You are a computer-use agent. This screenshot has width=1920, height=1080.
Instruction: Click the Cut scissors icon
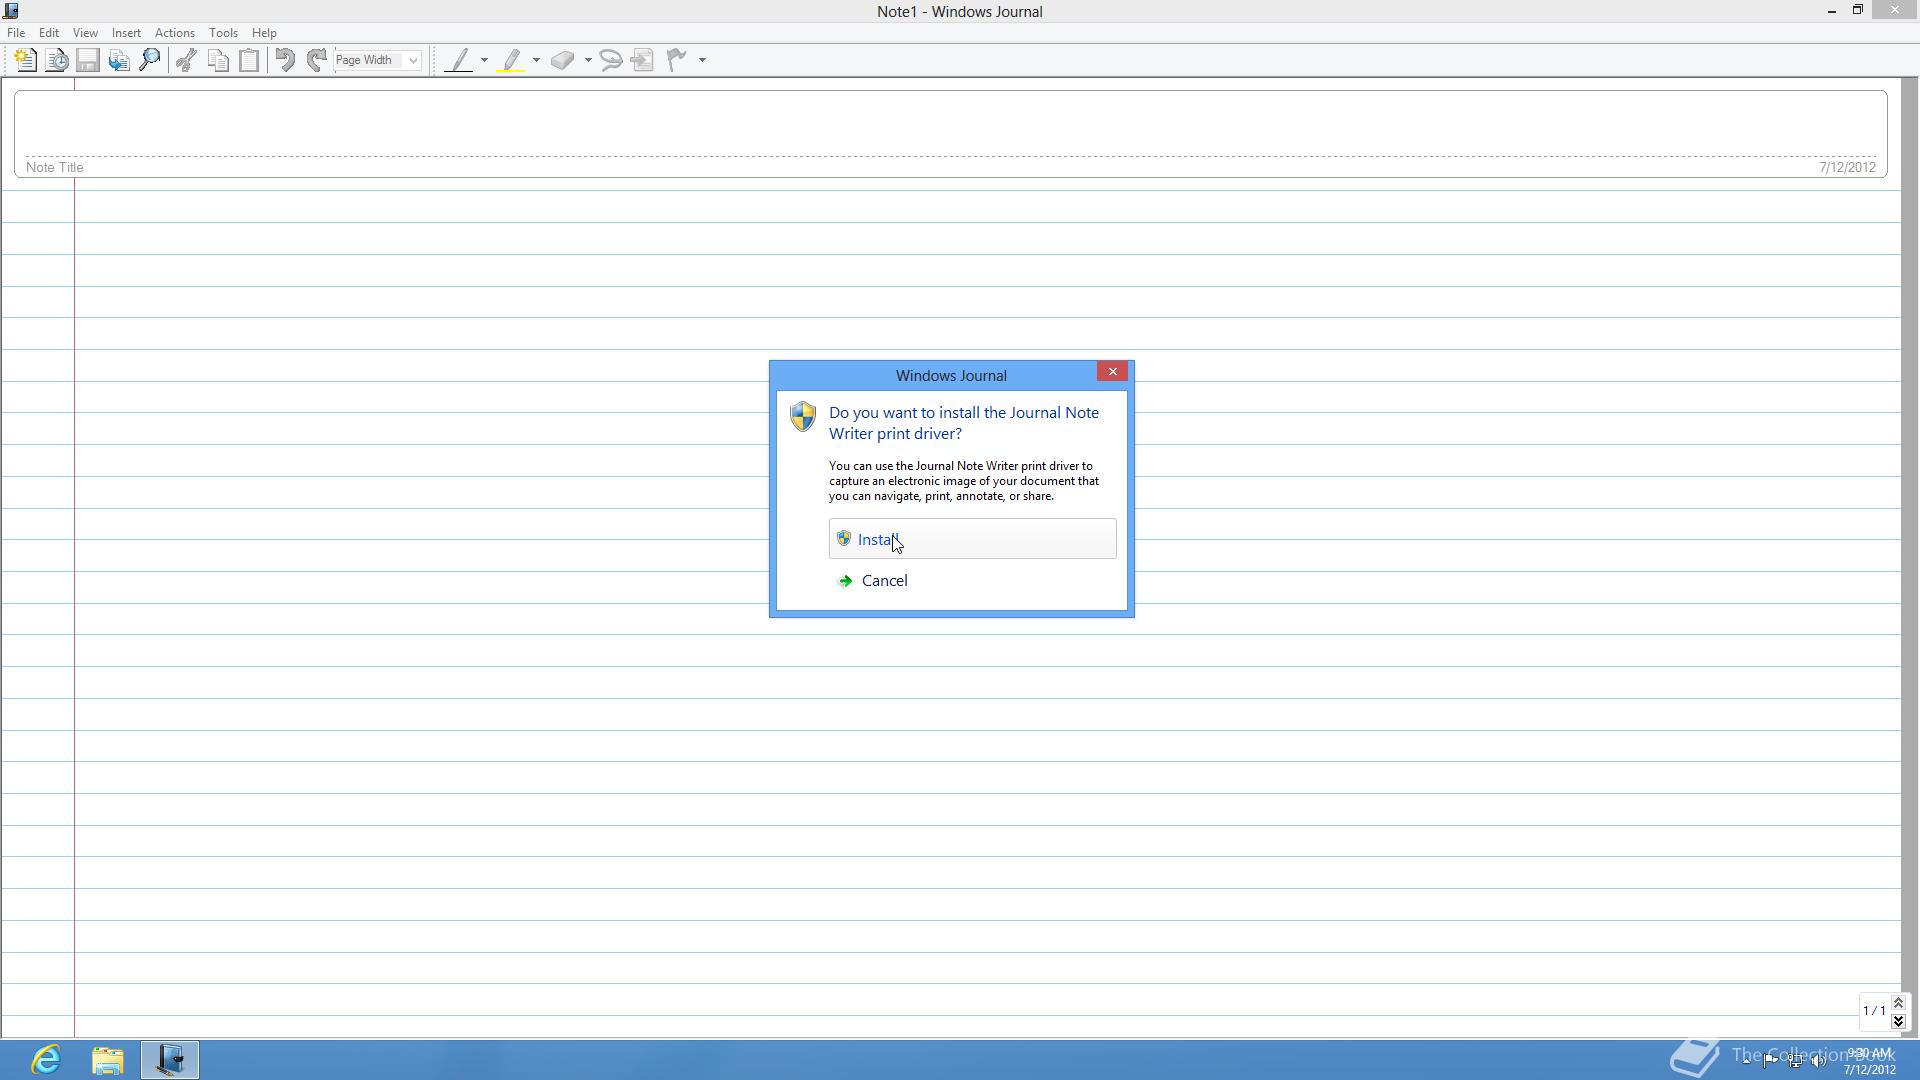186,60
